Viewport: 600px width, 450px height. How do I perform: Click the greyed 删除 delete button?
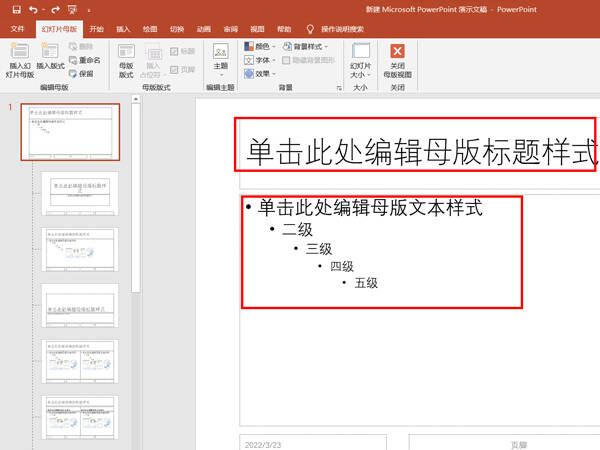pyautogui.click(x=81, y=46)
